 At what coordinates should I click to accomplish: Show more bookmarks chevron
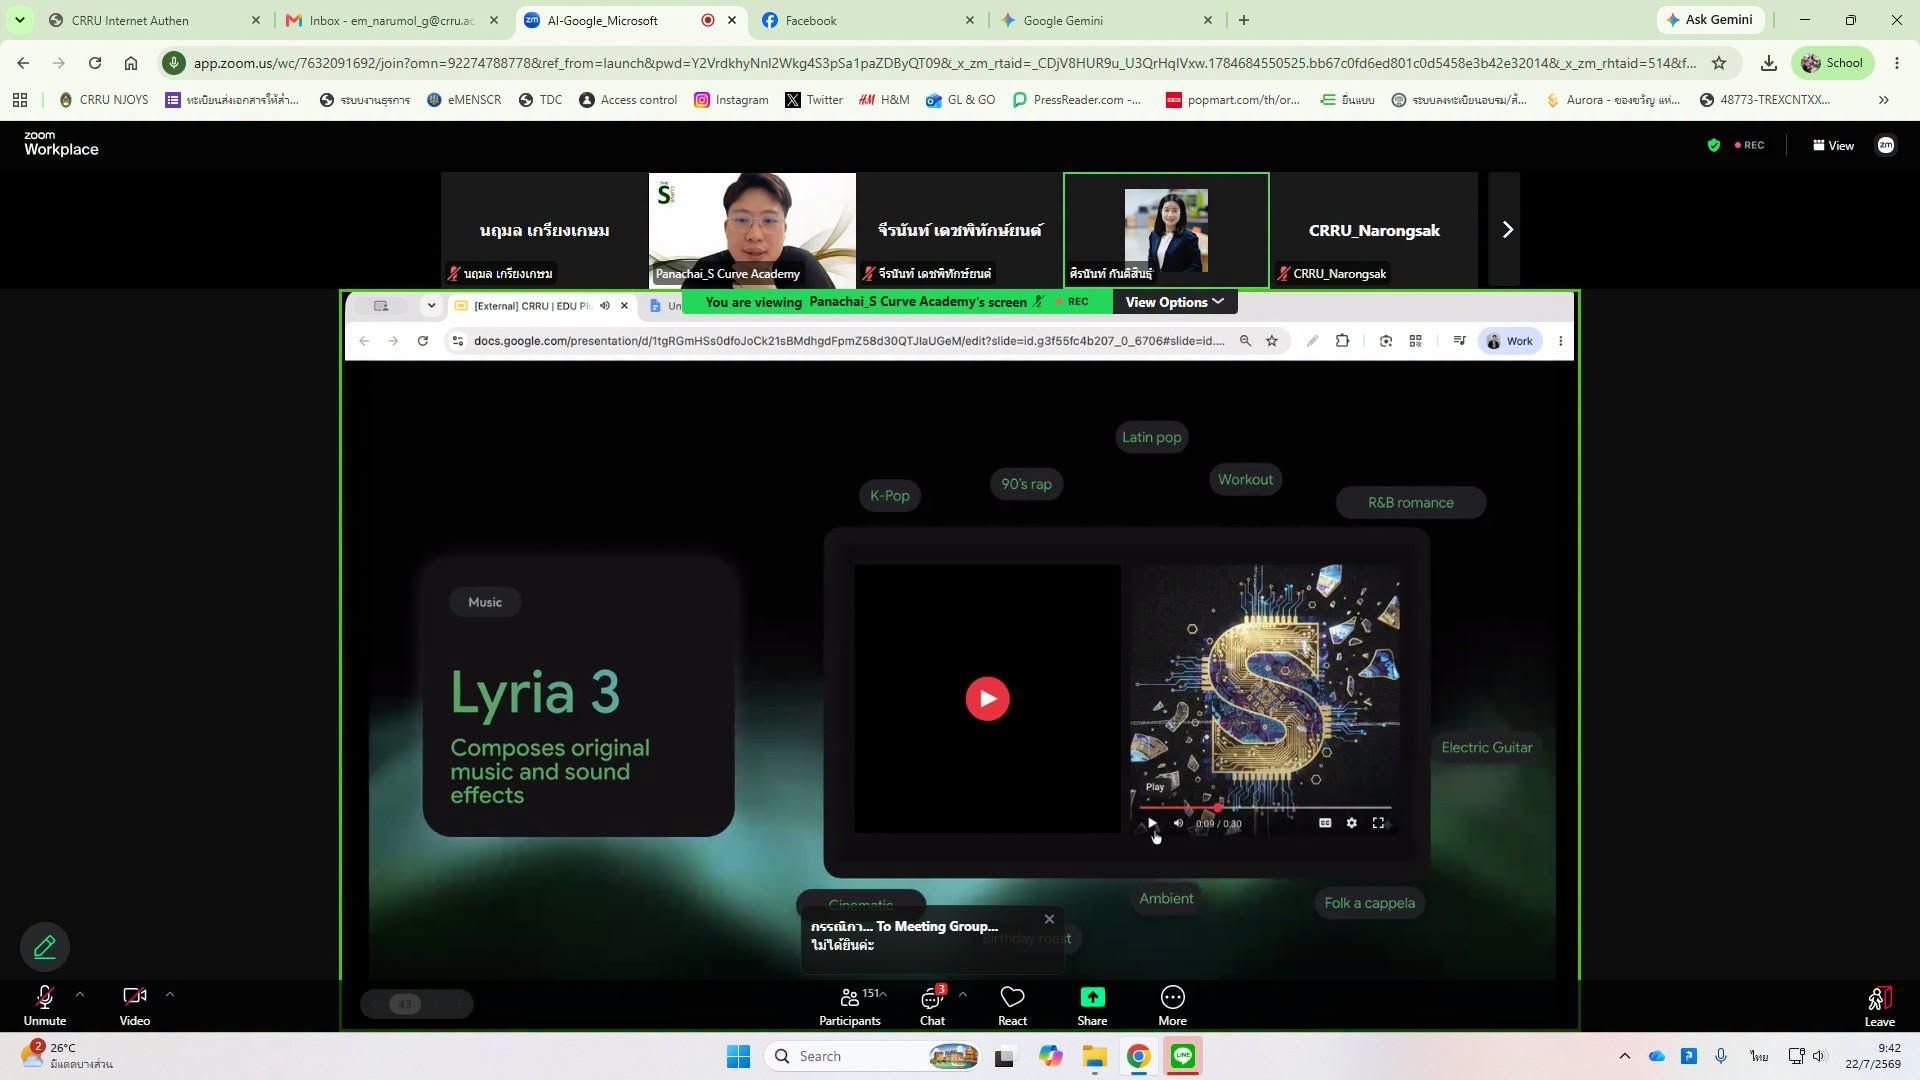[x=1884, y=100]
